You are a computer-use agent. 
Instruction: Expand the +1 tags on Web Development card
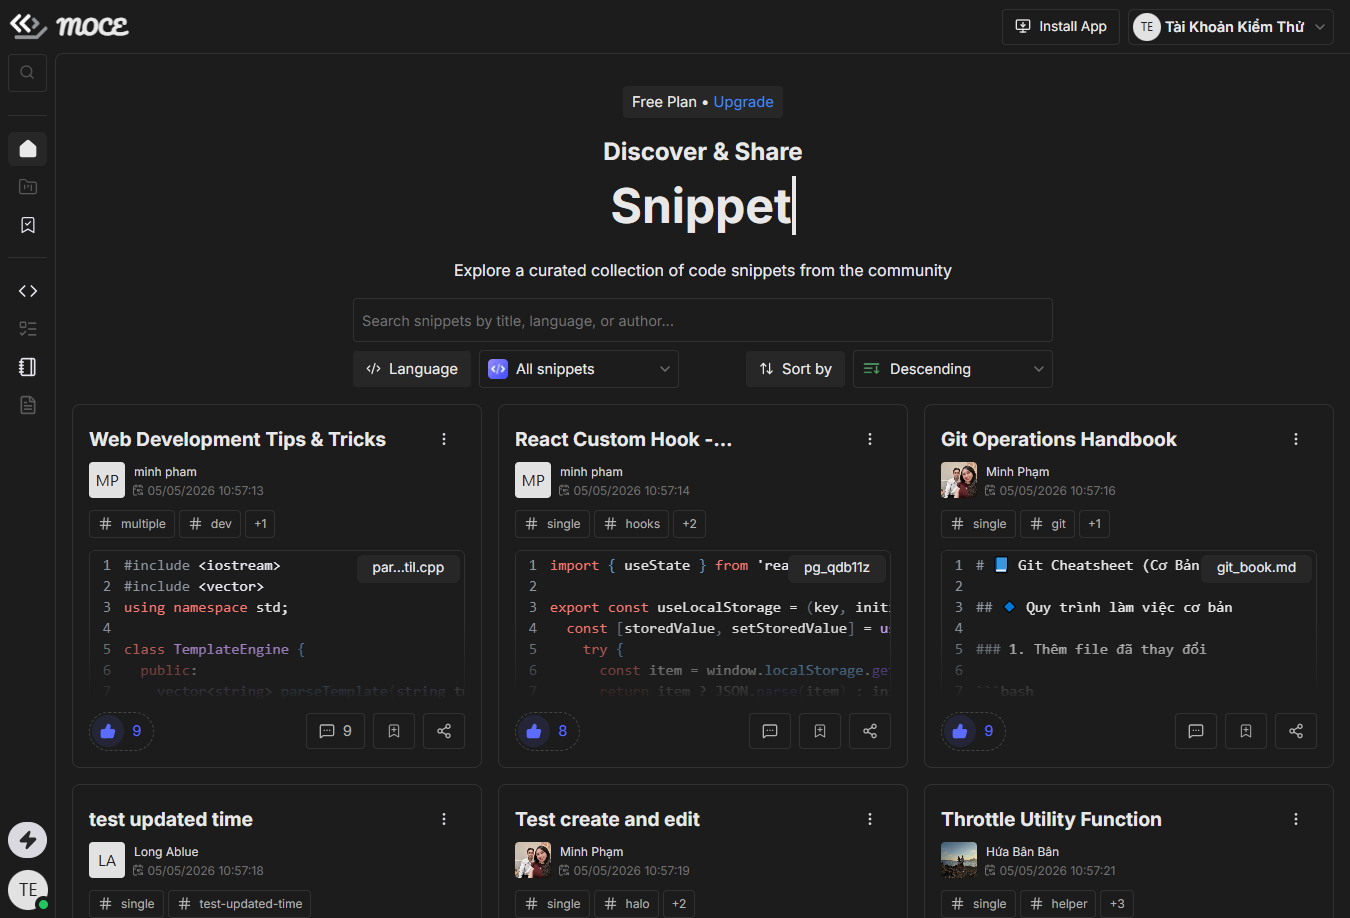[260, 524]
